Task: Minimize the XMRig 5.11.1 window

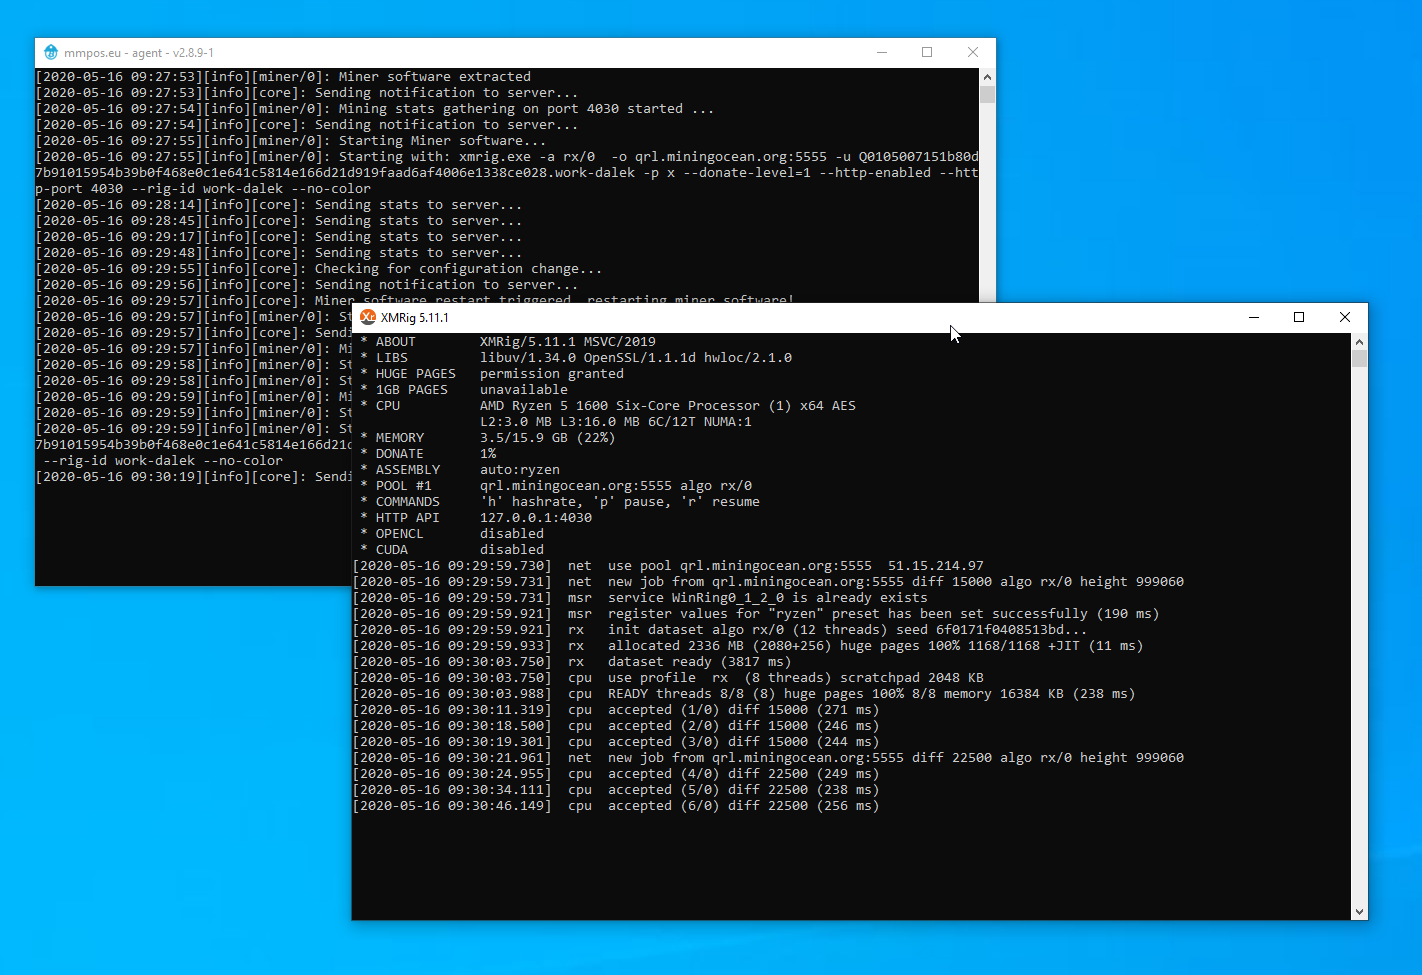Action: (x=1253, y=317)
